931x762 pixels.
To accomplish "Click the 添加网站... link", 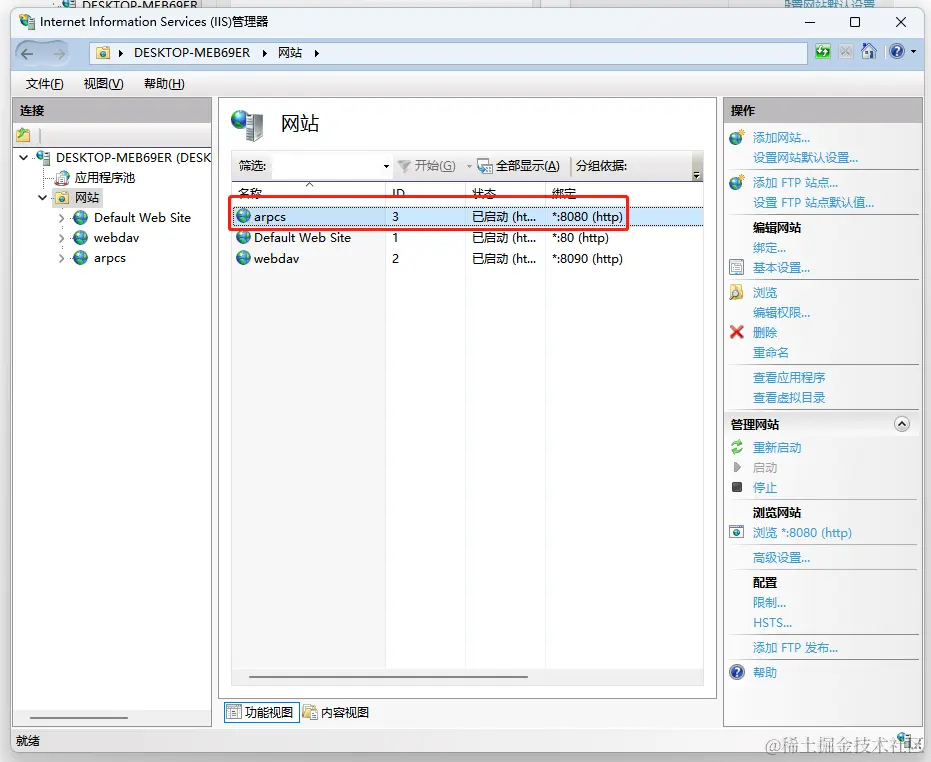I will tap(781, 138).
